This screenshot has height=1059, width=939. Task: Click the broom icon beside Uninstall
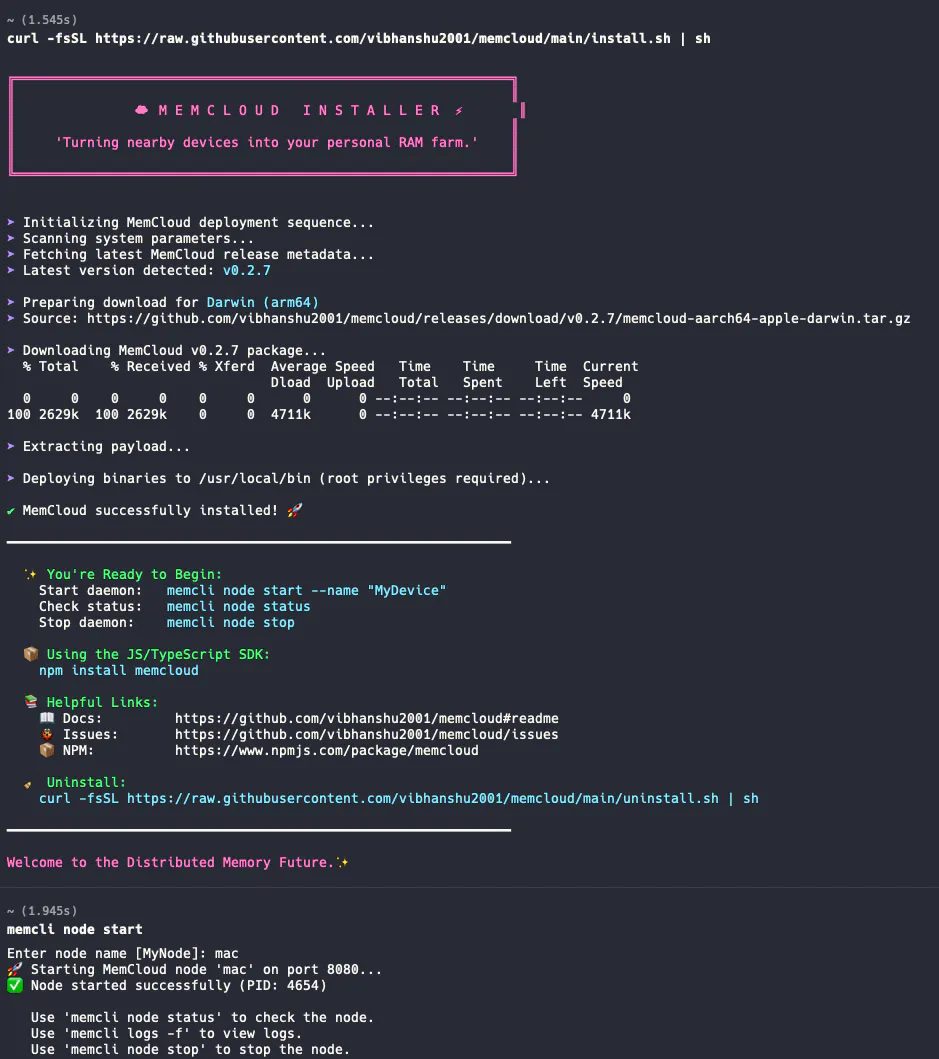click(28, 784)
